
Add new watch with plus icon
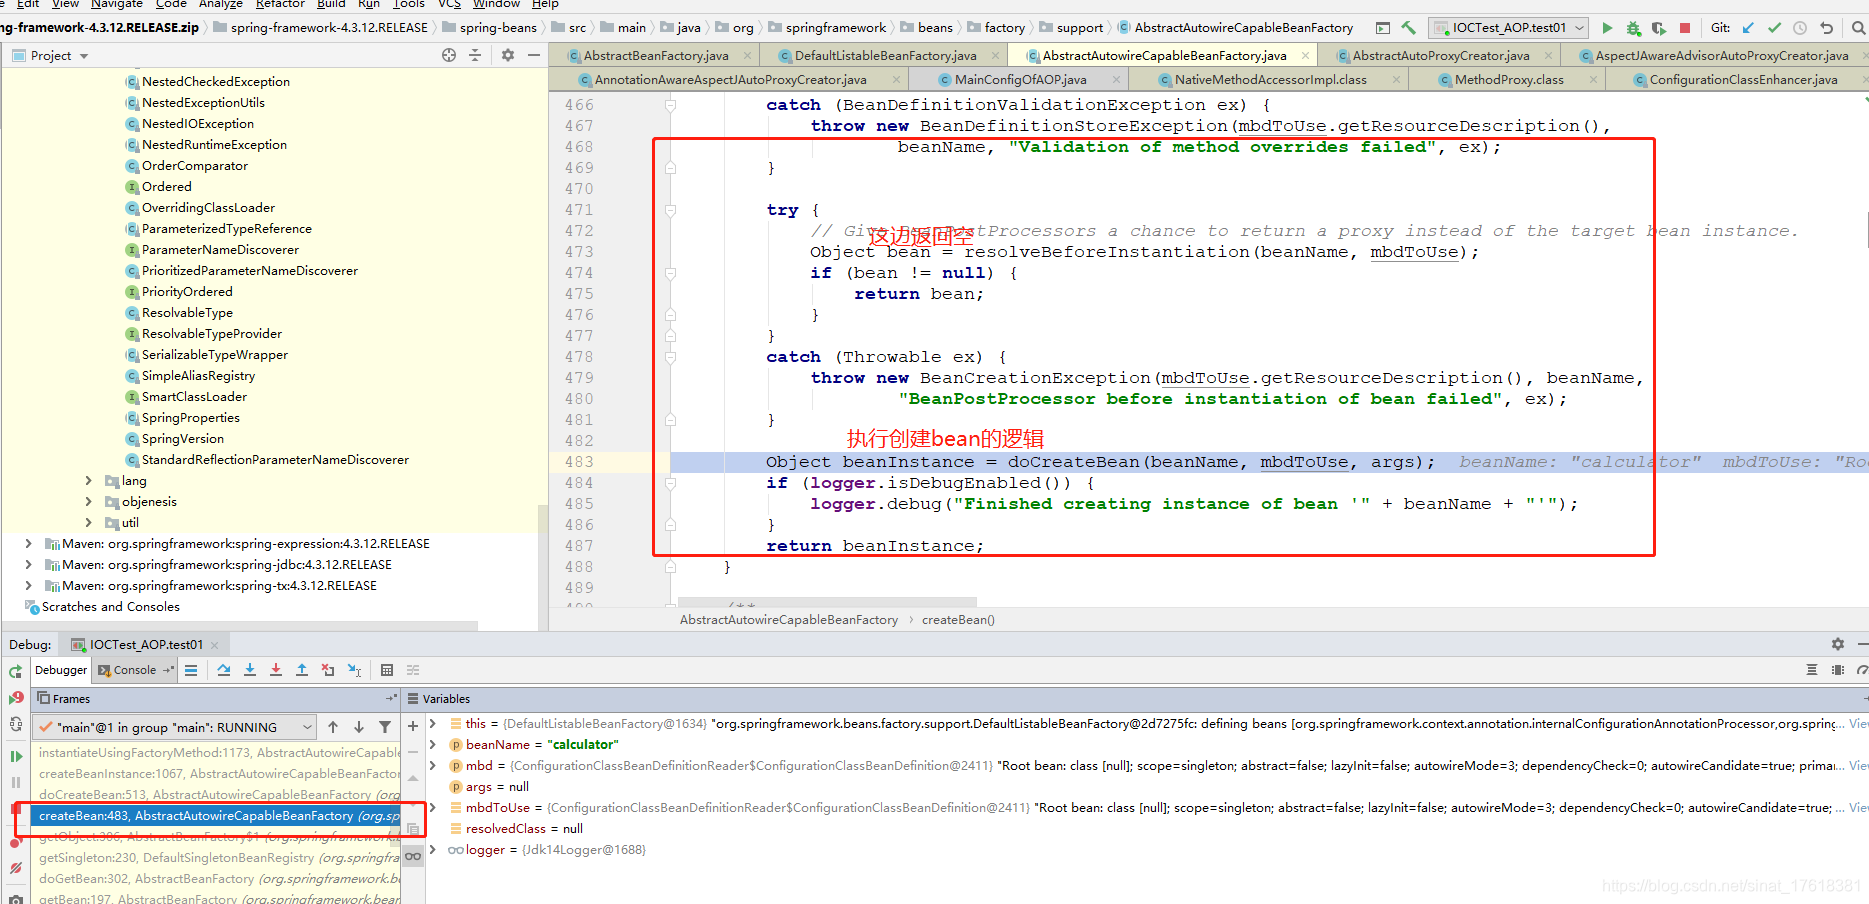413,726
